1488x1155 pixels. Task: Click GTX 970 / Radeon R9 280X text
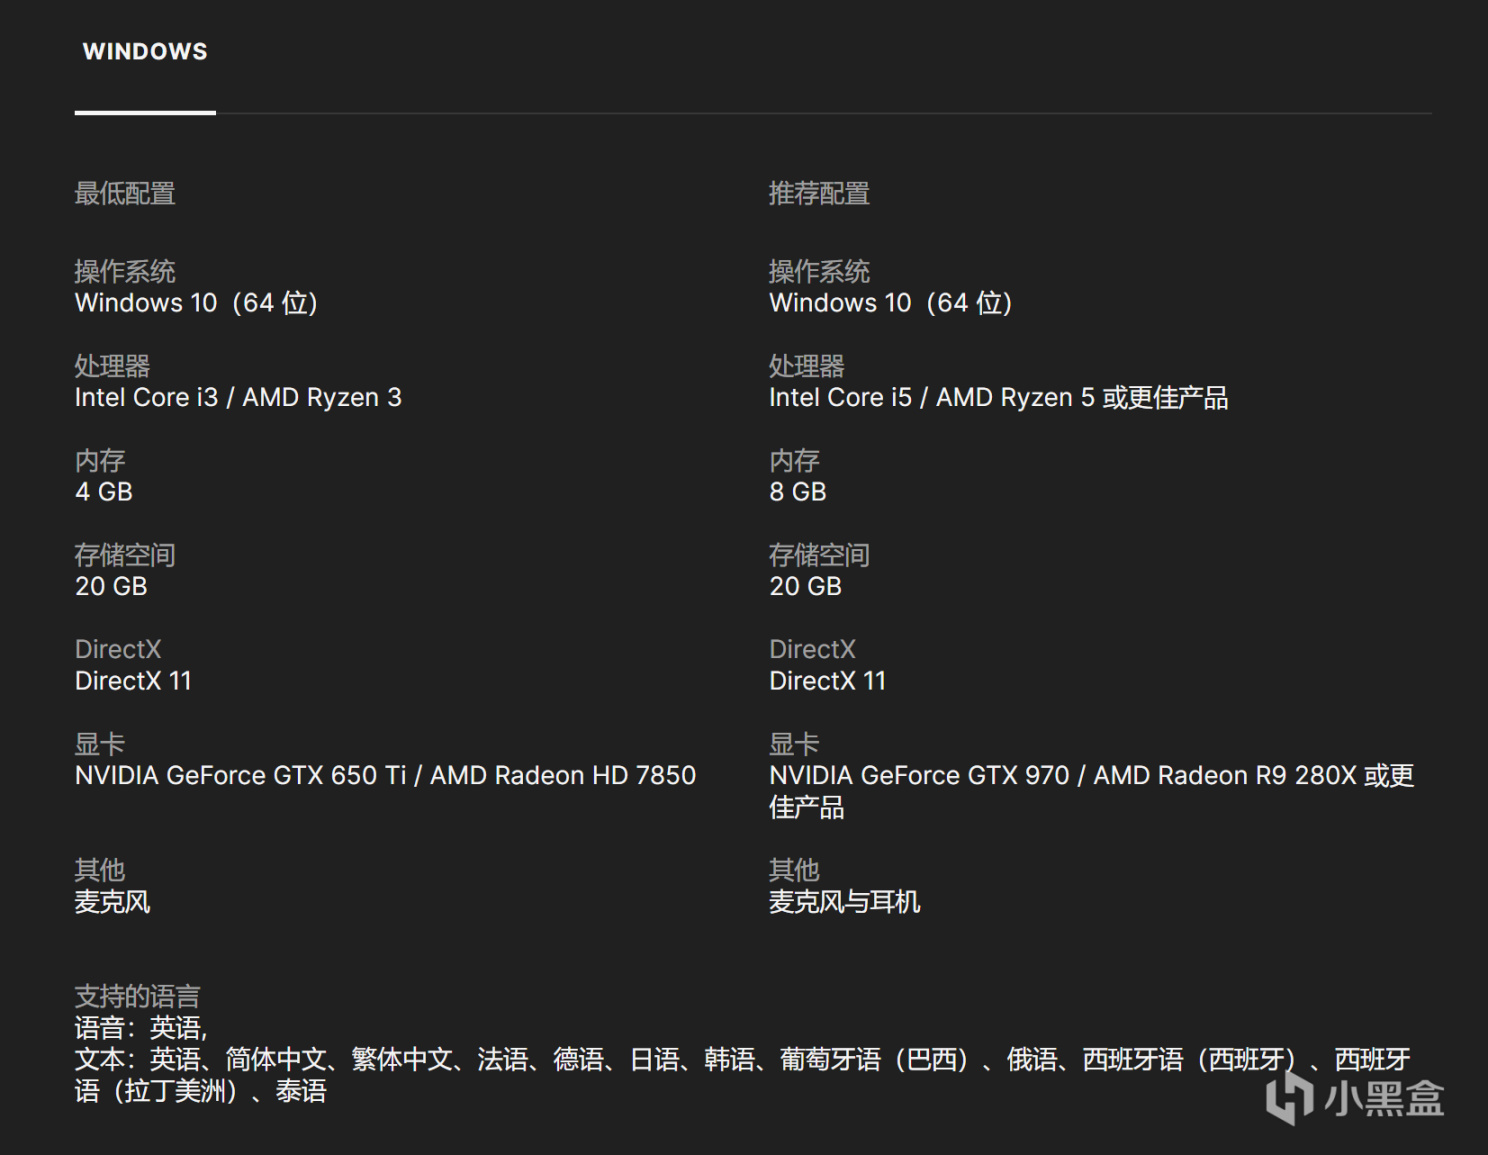coord(1091,791)
